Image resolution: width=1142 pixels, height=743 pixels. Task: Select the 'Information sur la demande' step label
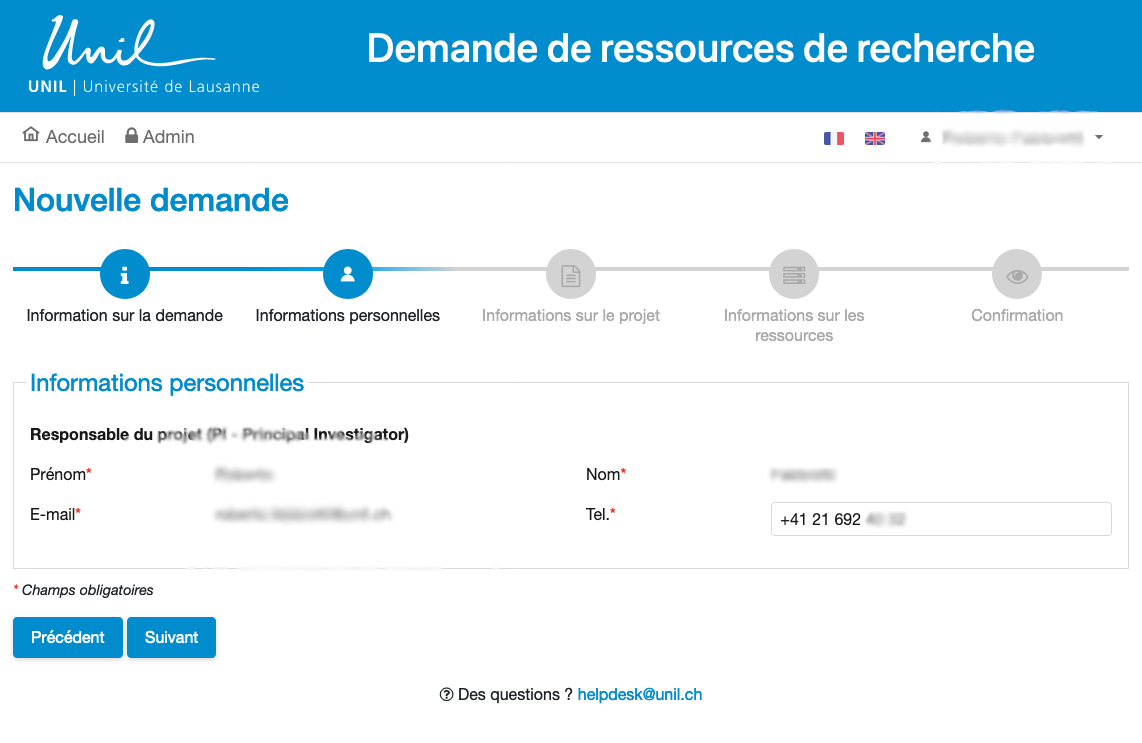pyautogui.click(x=125, y=315)
